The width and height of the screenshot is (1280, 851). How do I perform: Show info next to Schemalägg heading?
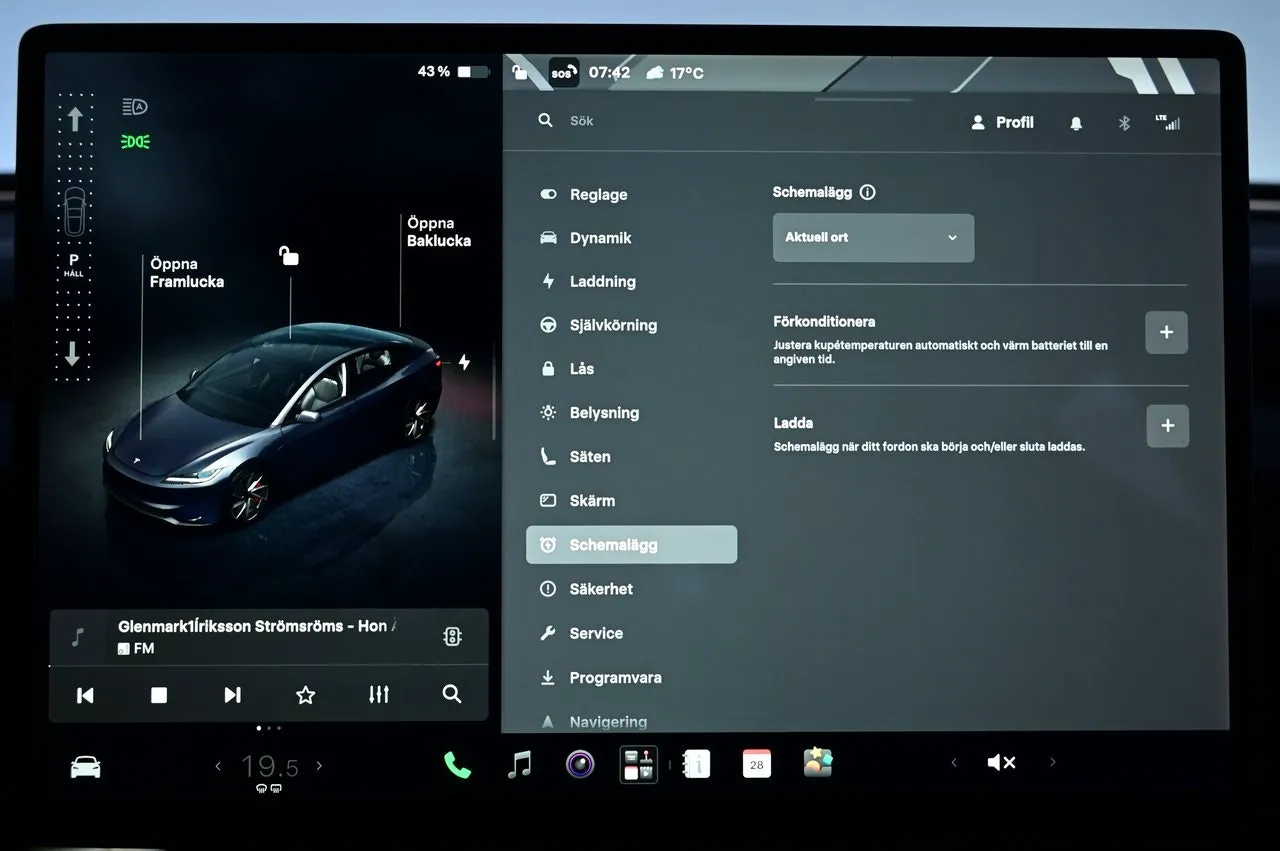click(x=867, y=192)
